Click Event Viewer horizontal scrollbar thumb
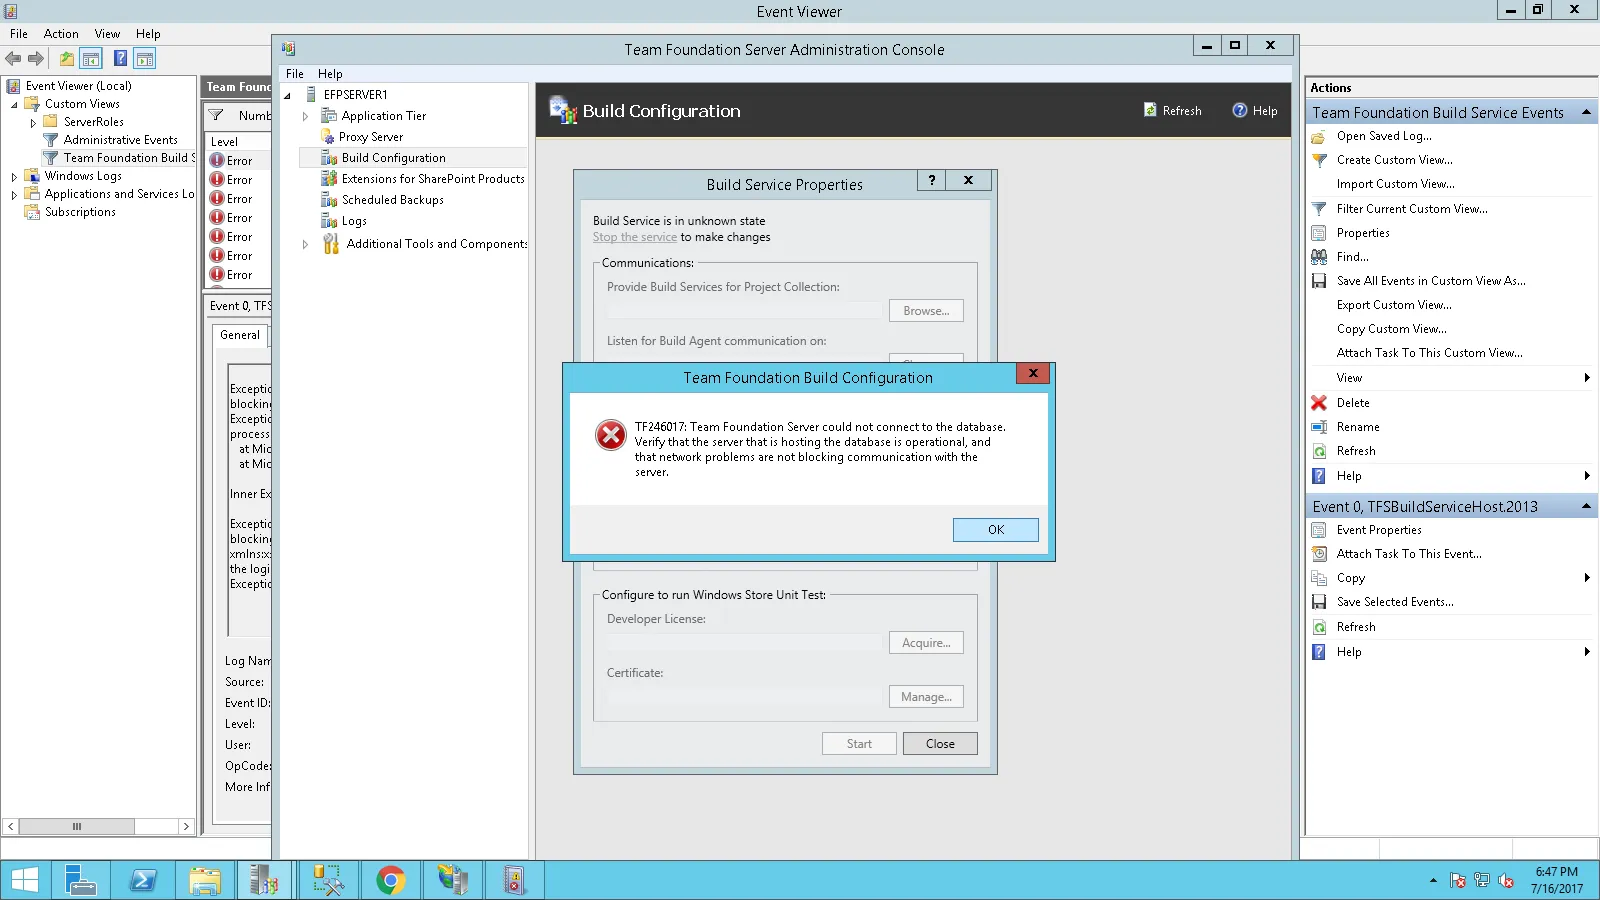The image size is (1600, 900). [77, 827]
